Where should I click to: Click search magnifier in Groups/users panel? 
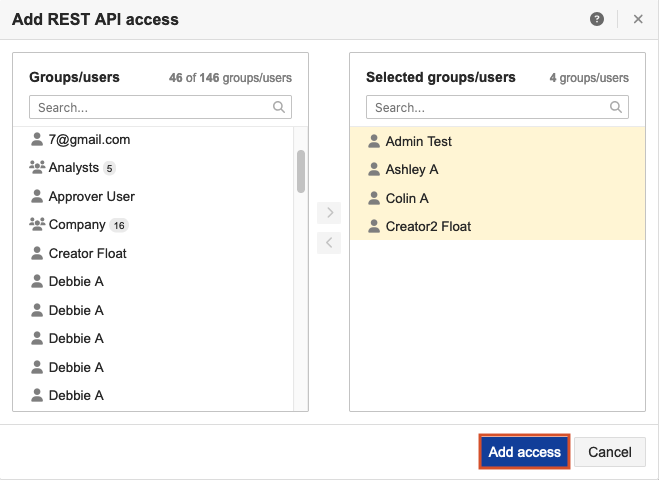tap(279, 107)
